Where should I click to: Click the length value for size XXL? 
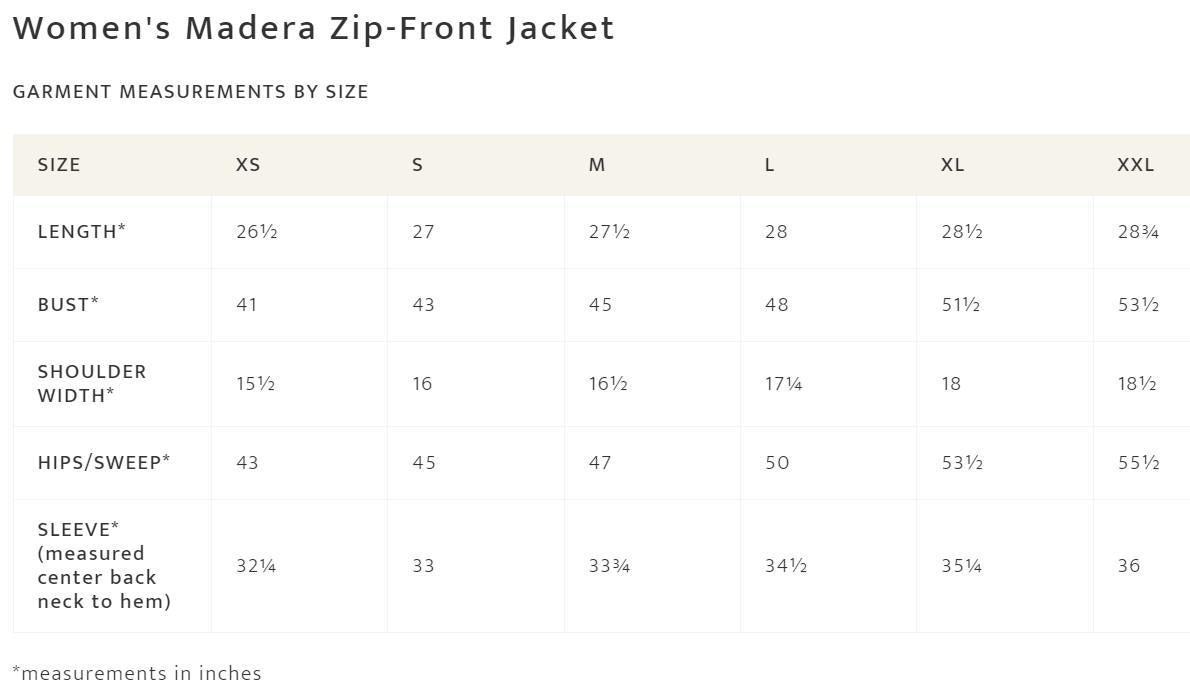coord(1138,232)
